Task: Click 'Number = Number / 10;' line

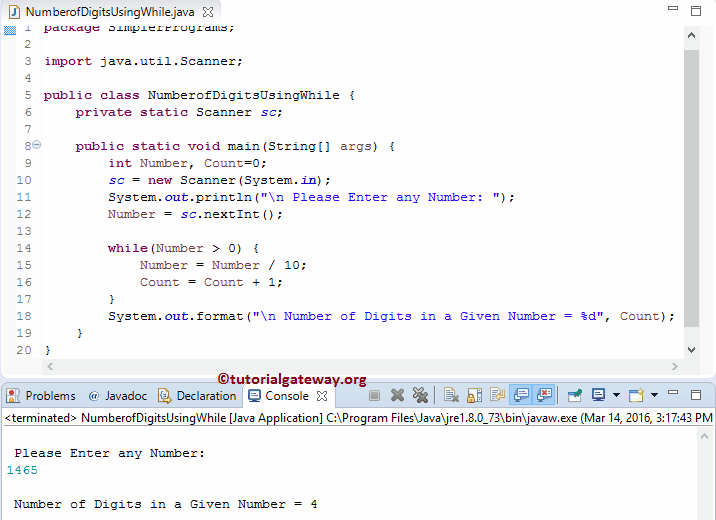Action: (x=223, y=265)
